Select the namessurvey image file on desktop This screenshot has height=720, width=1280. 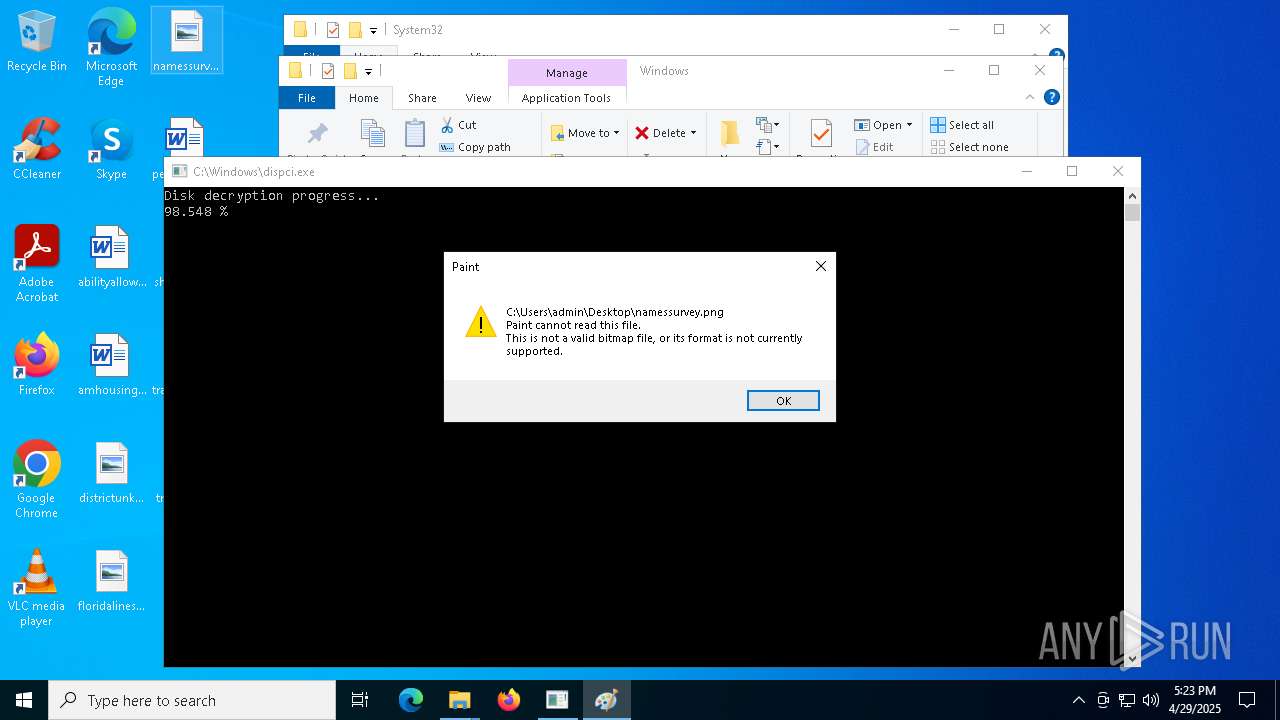186,42
